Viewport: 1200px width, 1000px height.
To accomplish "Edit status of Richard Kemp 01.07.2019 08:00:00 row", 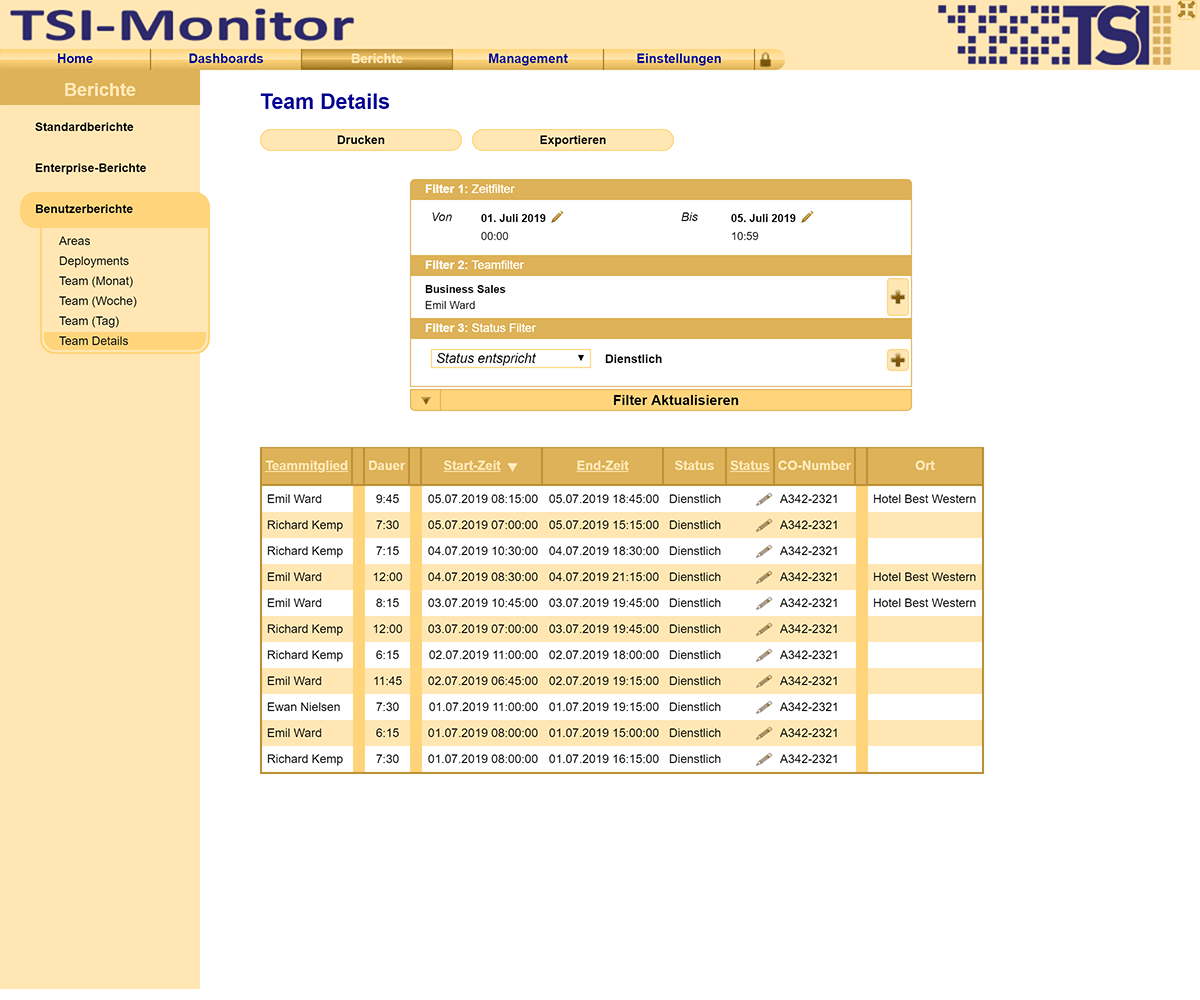I will [x=764, y=759].
